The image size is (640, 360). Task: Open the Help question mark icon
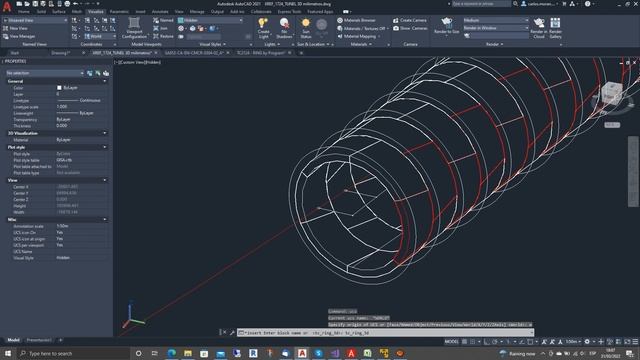[587, 4]
